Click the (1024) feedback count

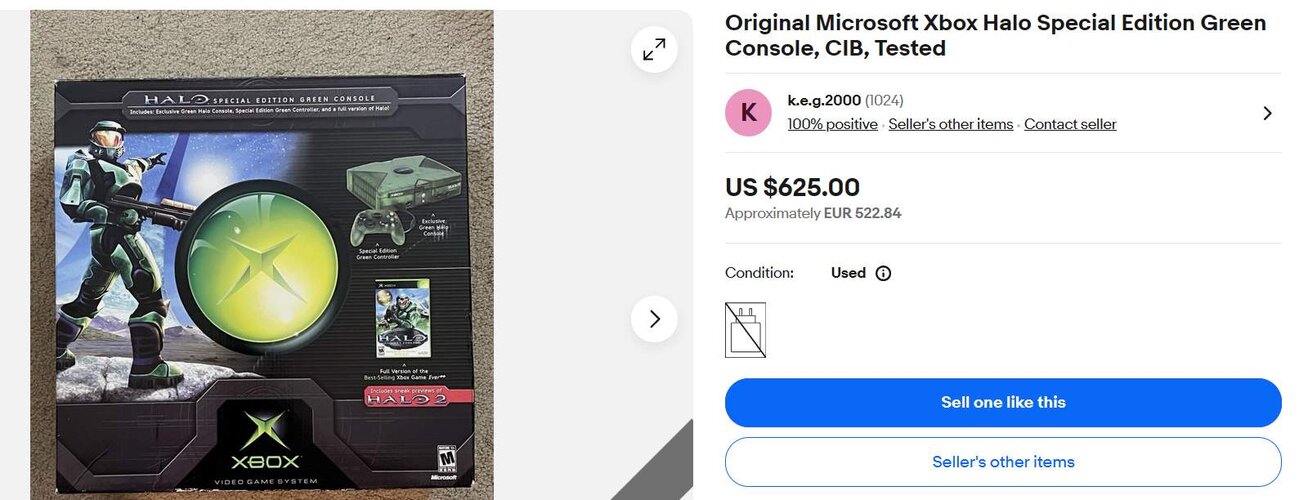884,100
